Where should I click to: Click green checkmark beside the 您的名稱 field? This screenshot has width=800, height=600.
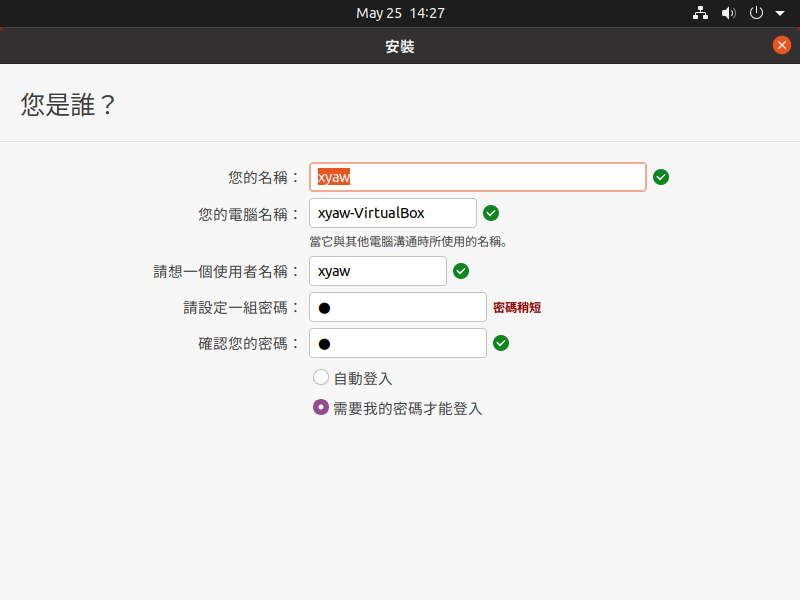(661, 177)
